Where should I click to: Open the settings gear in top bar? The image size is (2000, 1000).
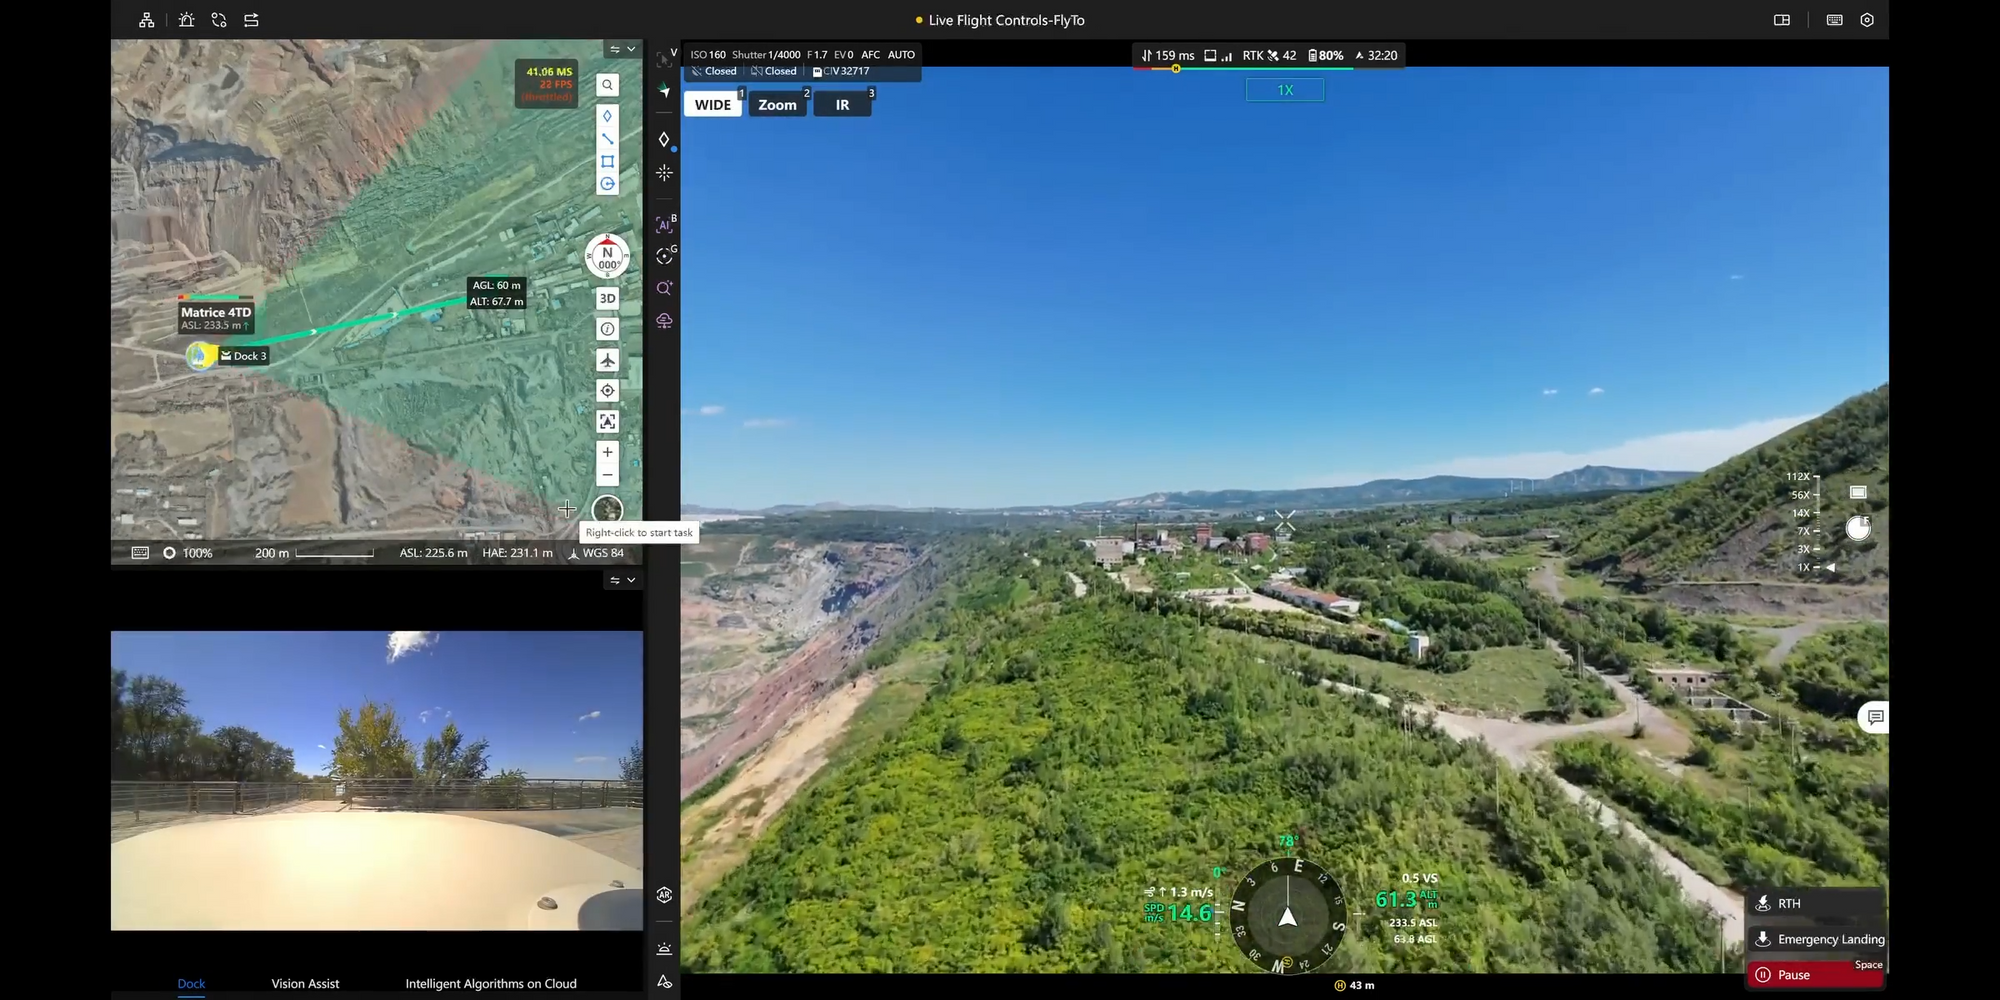pyautogui.click(x=1866, y=20)
